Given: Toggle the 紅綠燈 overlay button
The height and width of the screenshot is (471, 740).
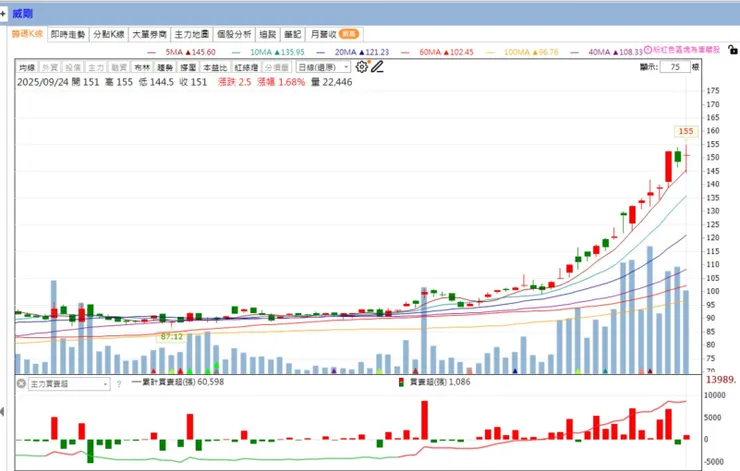Looking at the screenshot, I should (246, 67).
